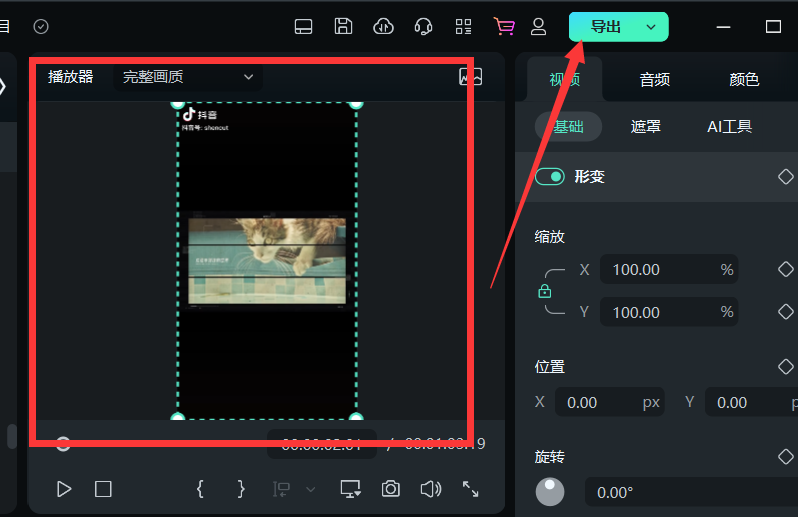
Task: Enter fullscreen with expand arrows icon
Action: coord(470,489)
